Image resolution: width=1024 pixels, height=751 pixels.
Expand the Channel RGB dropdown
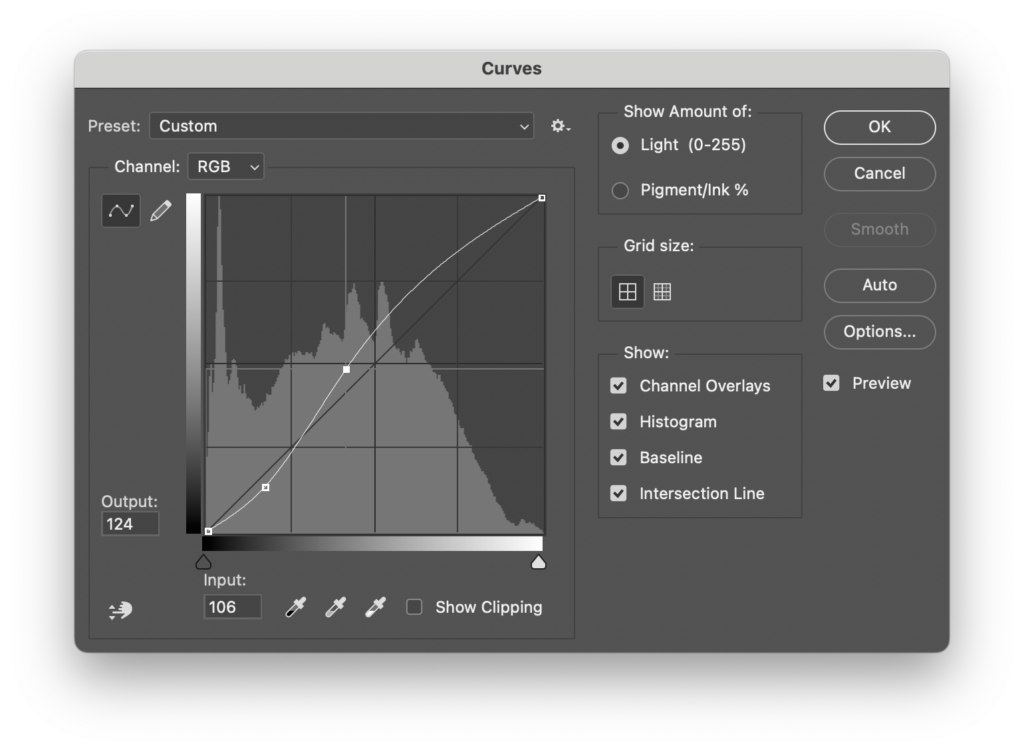pyautogui.click(x=226, y=167)
